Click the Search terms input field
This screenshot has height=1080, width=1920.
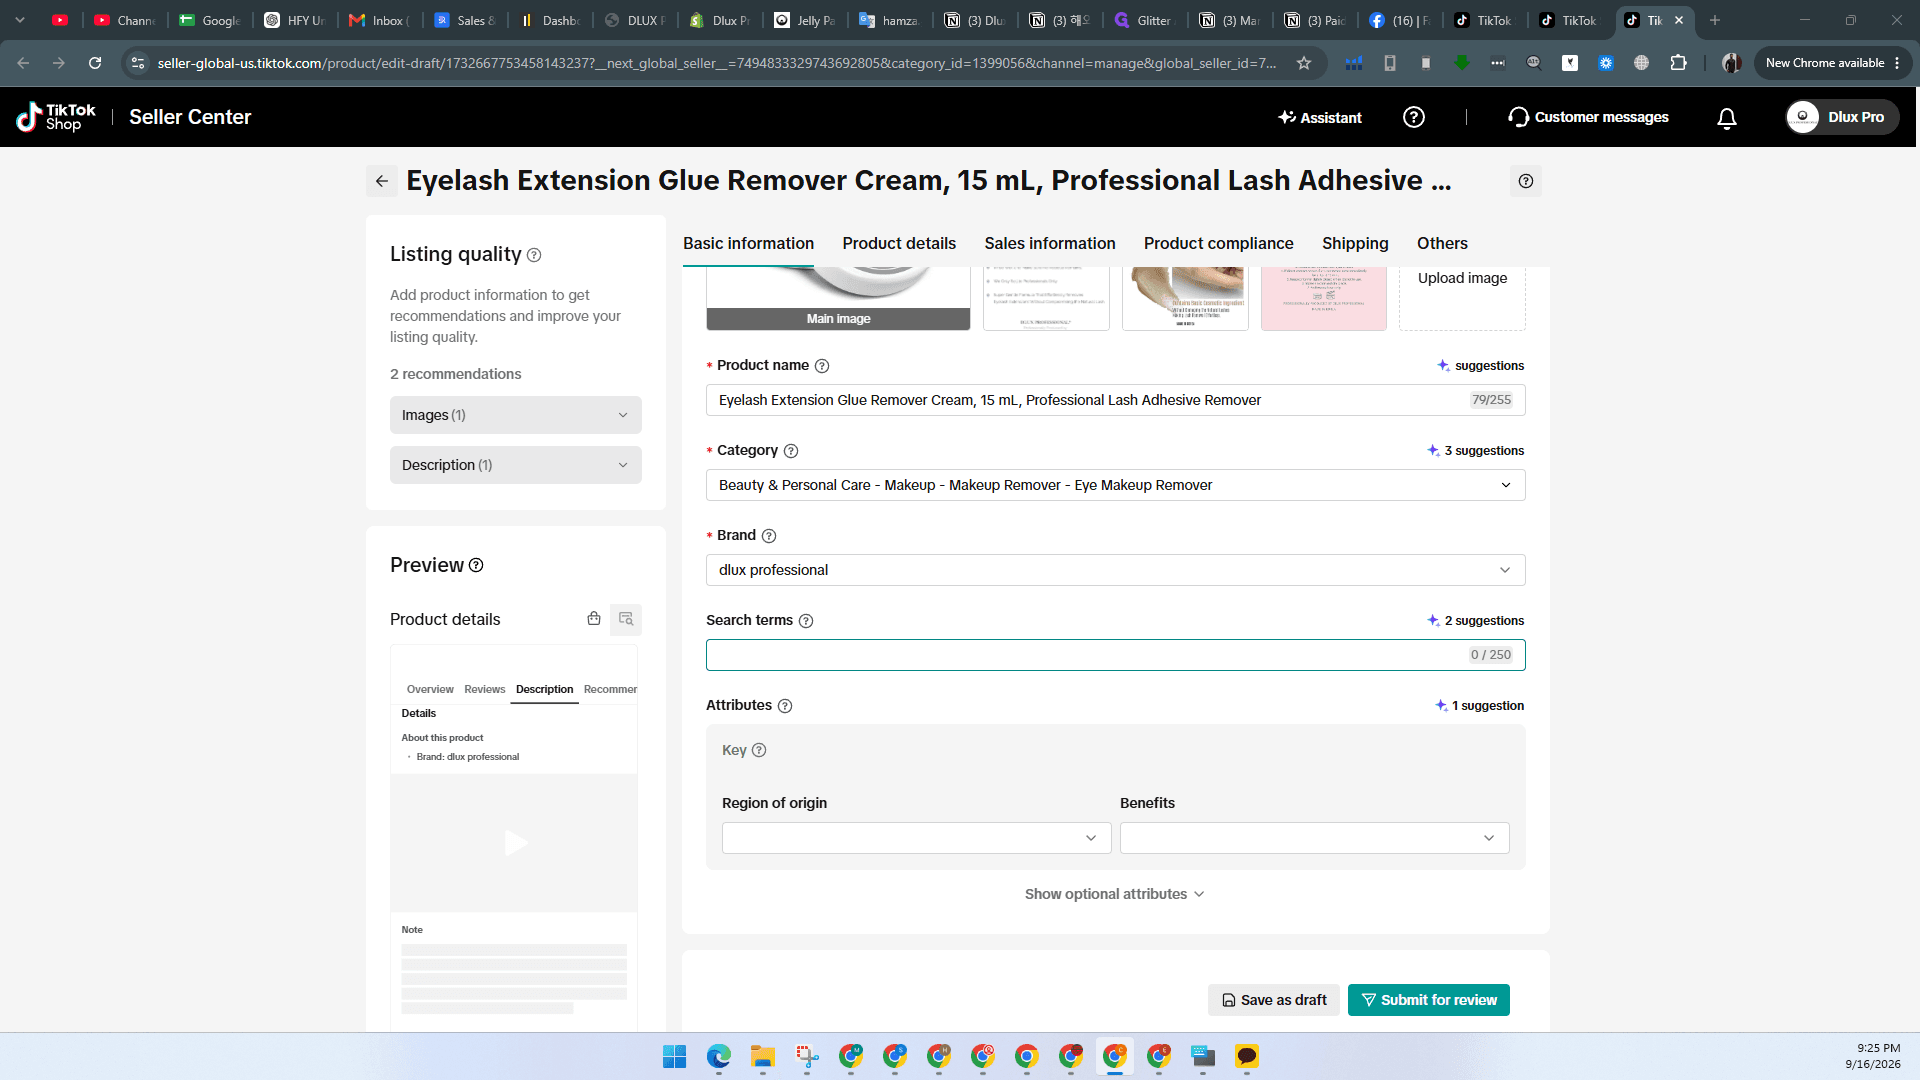[1116, 655]
